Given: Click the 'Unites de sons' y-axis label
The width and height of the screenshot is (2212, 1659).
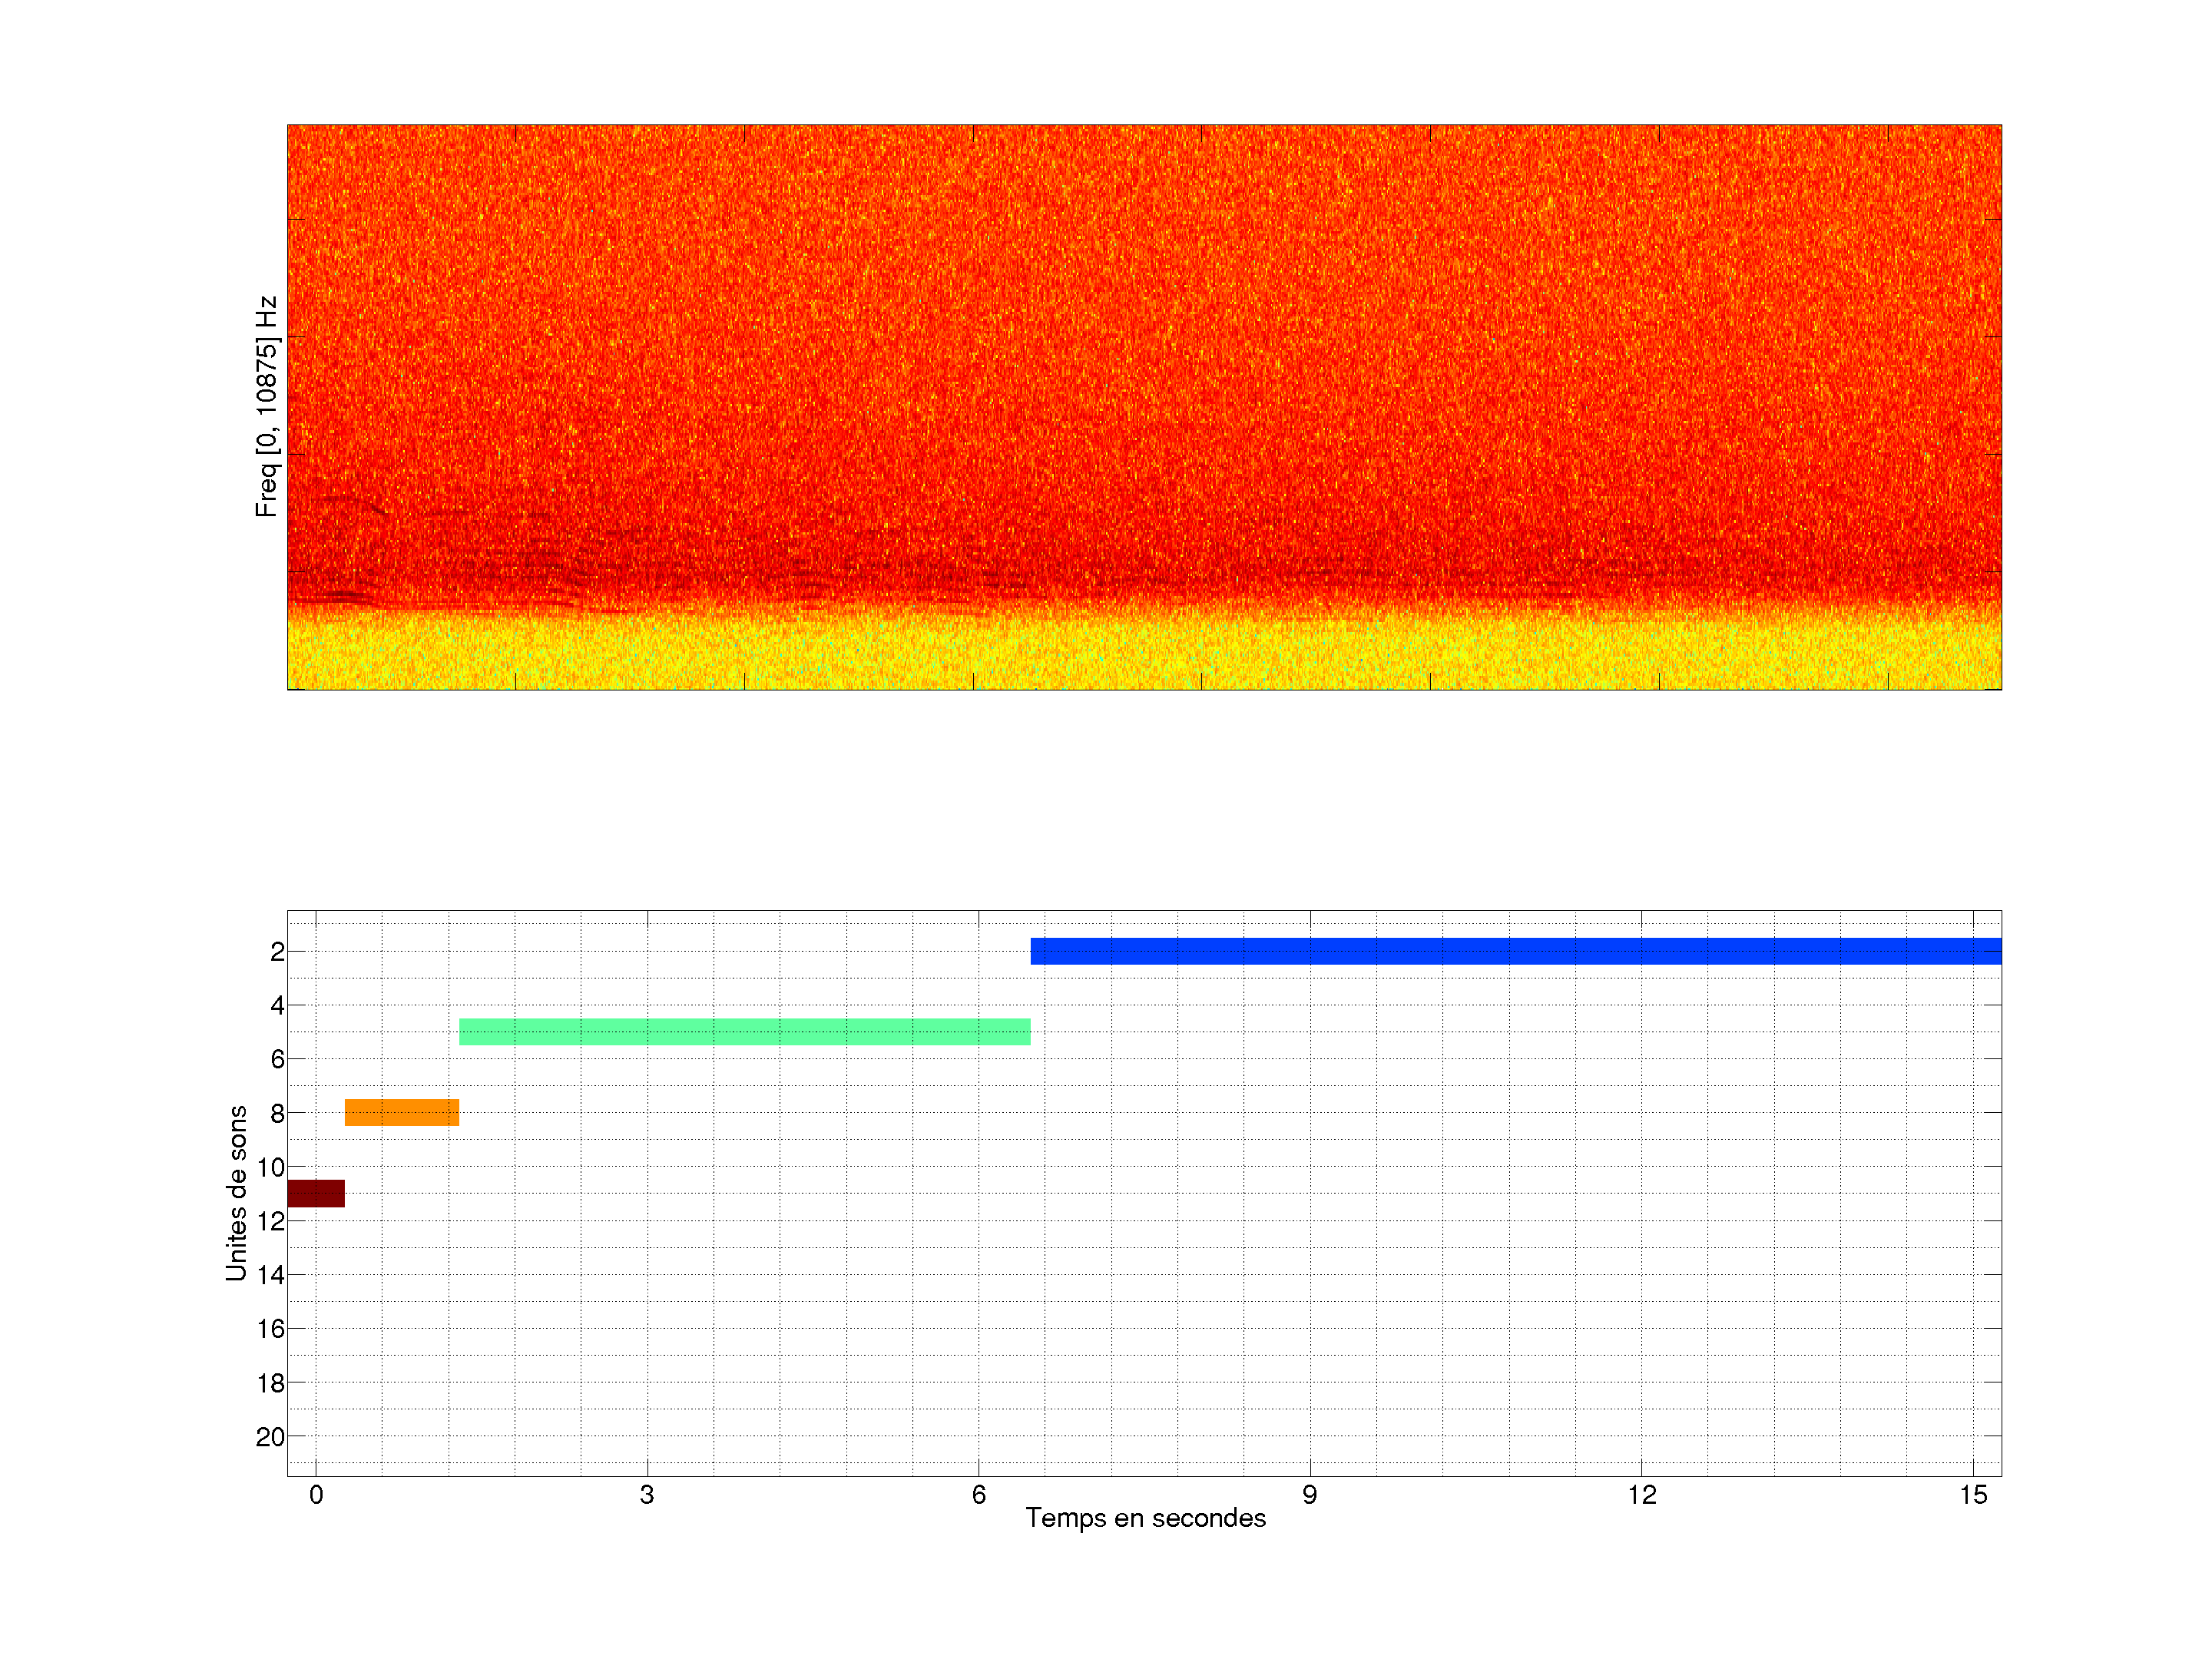Looking at the screenshot, I should point(236,1193).
